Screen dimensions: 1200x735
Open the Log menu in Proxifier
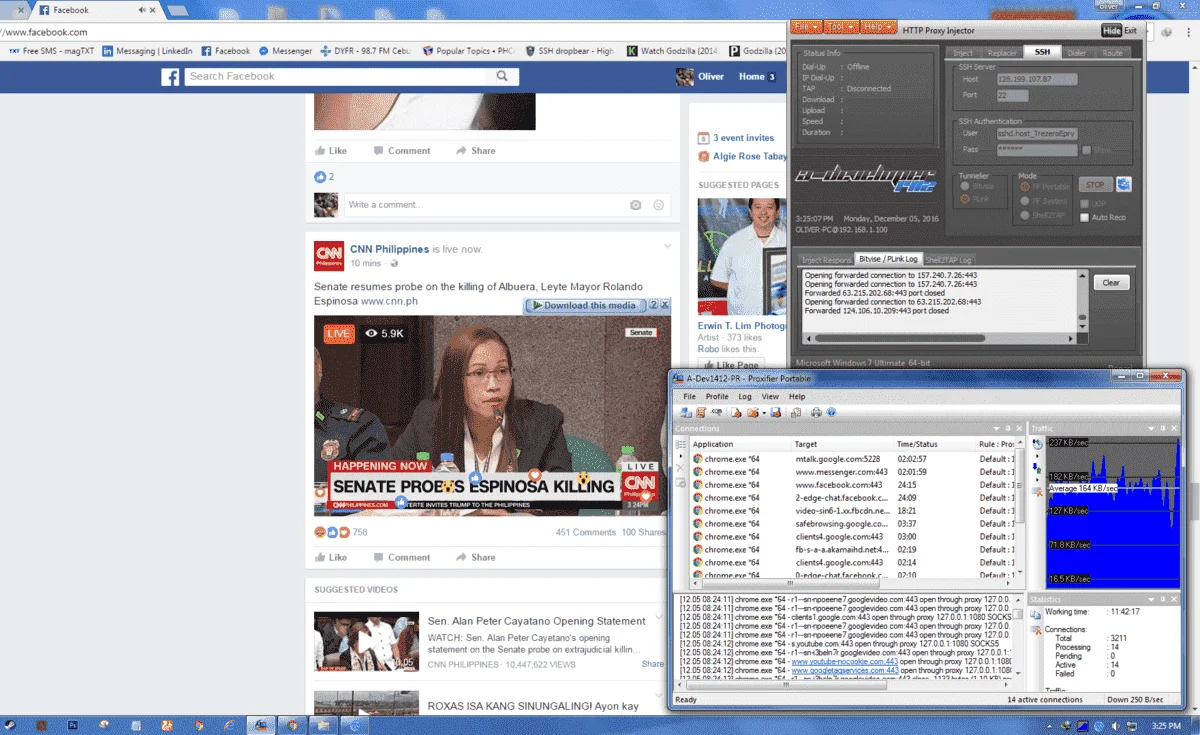point(745,397)
